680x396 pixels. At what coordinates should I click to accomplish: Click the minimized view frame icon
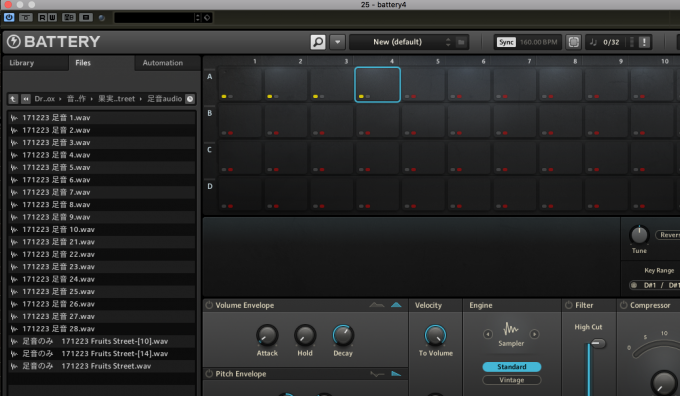point(573,42)
